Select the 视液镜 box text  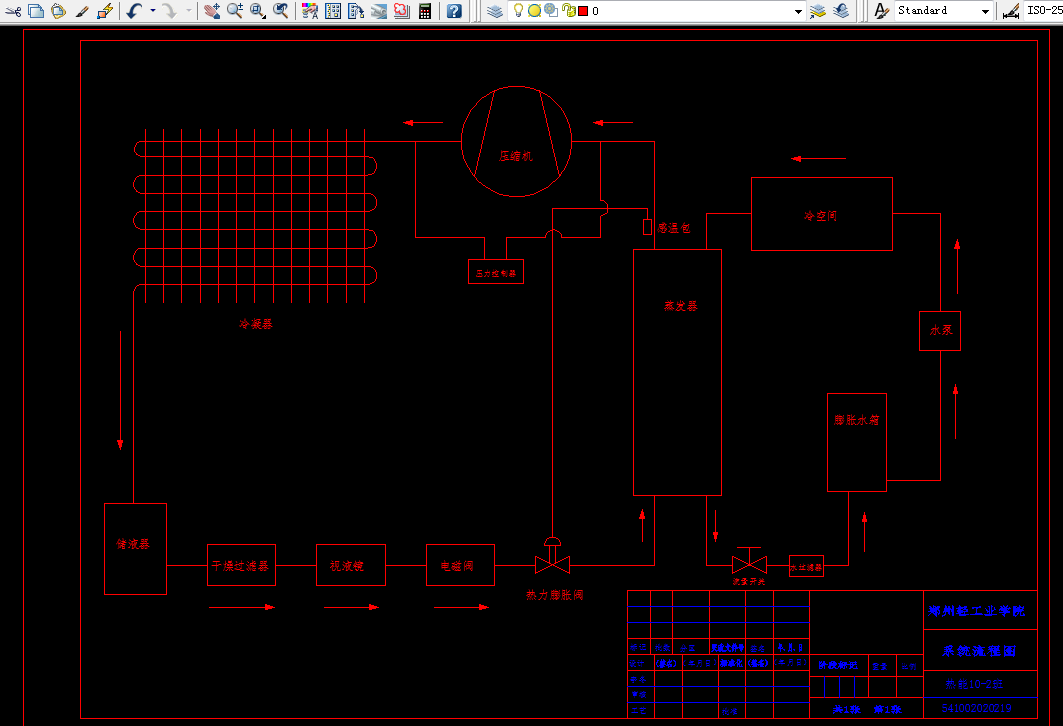(347, 565)
